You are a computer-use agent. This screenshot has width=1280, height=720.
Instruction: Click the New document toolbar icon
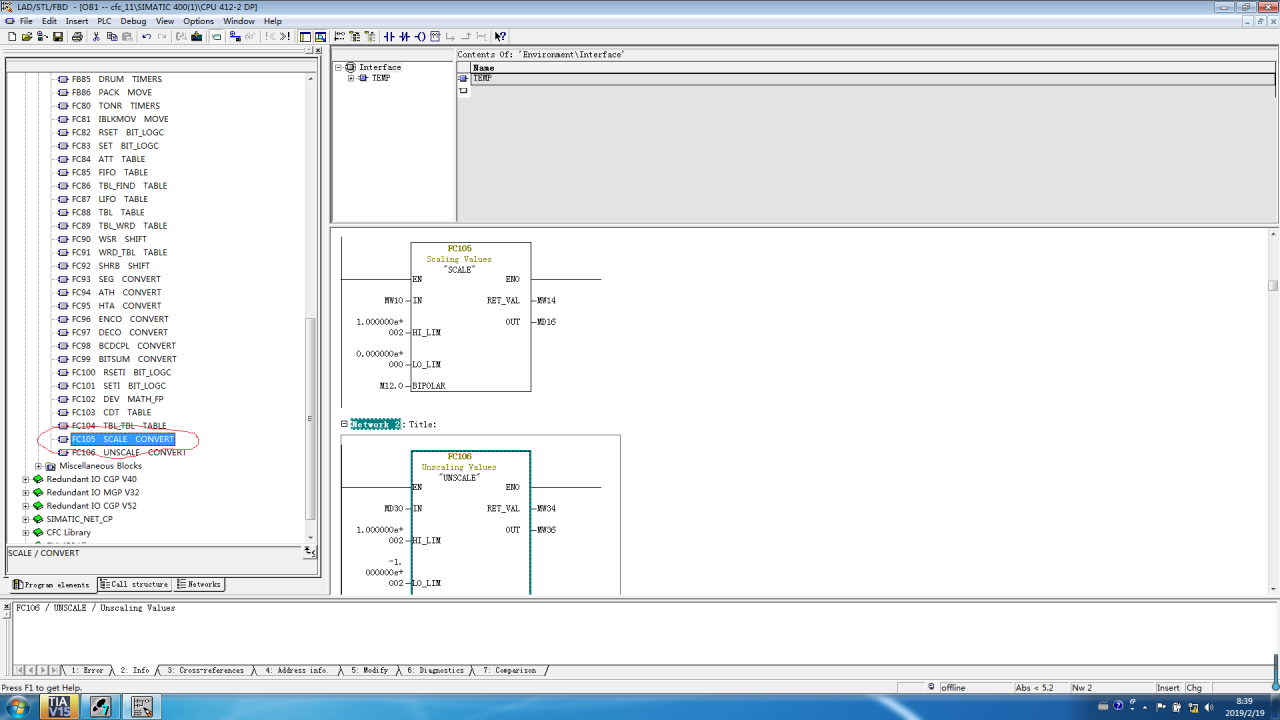tap(12, 36)
